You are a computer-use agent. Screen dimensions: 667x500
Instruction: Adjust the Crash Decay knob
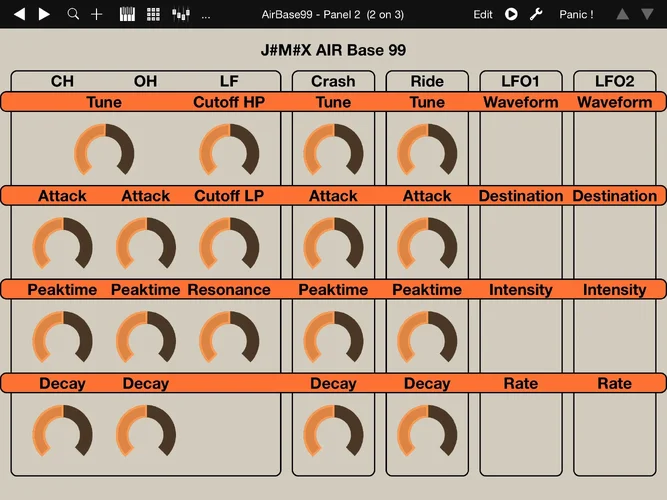pos(334,431)
